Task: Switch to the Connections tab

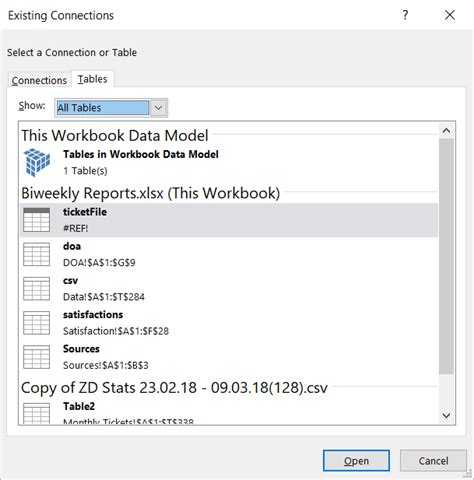Action: 39,80
